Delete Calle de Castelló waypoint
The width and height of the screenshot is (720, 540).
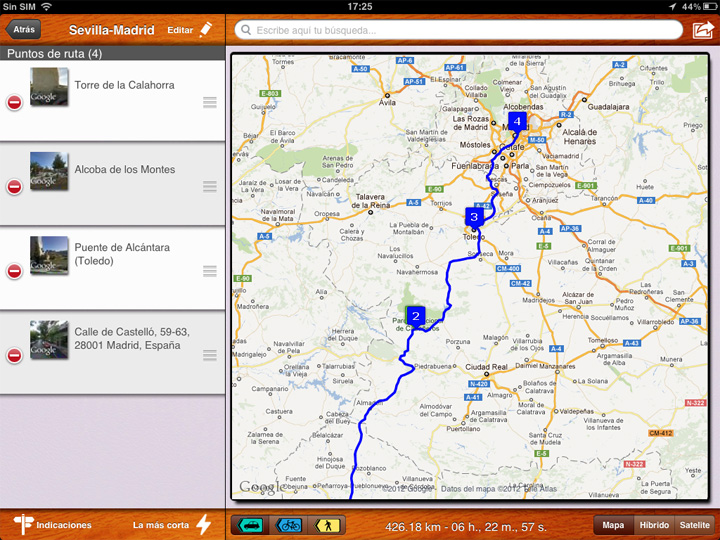click(x=14, y=355)
